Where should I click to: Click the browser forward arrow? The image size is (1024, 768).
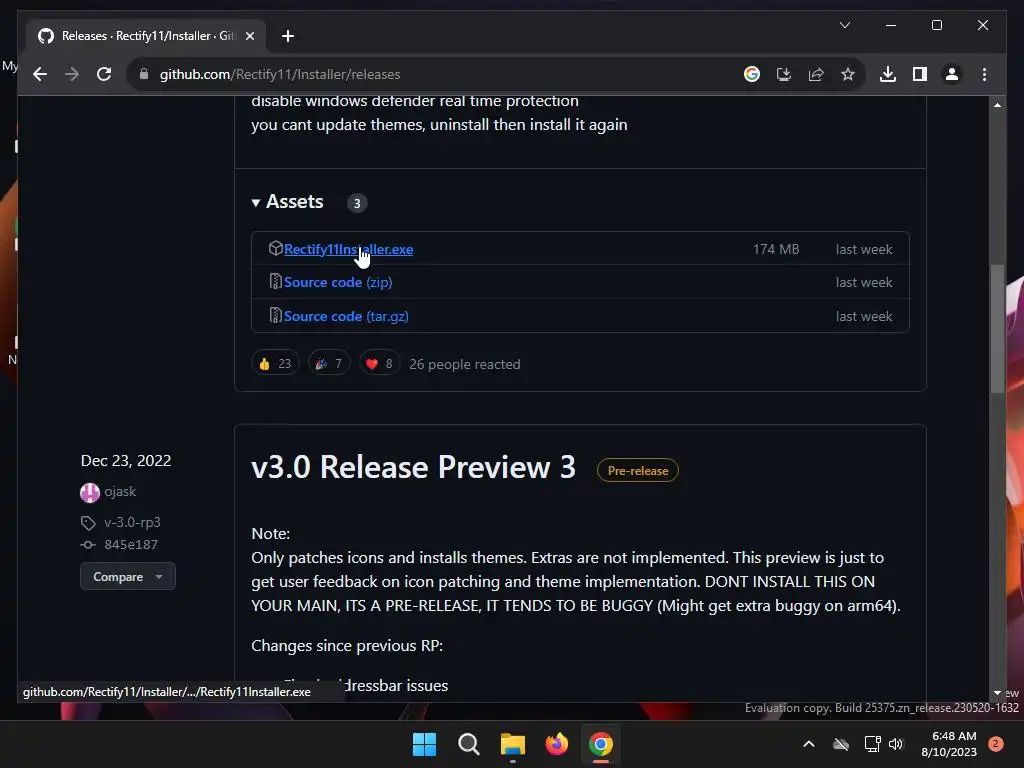tap(72, 74)
